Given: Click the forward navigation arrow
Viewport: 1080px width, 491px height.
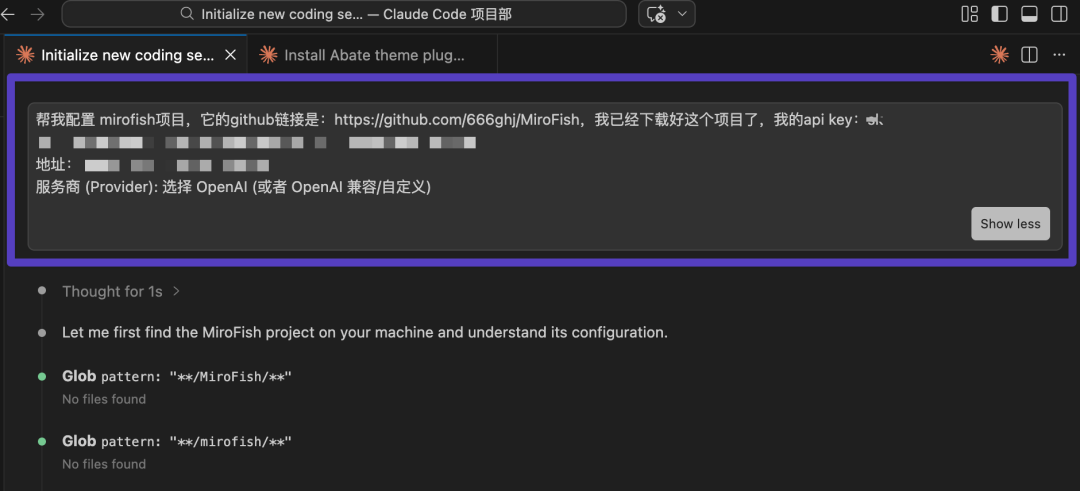Looking at the screenshot, I should click(x=37, y=14).
